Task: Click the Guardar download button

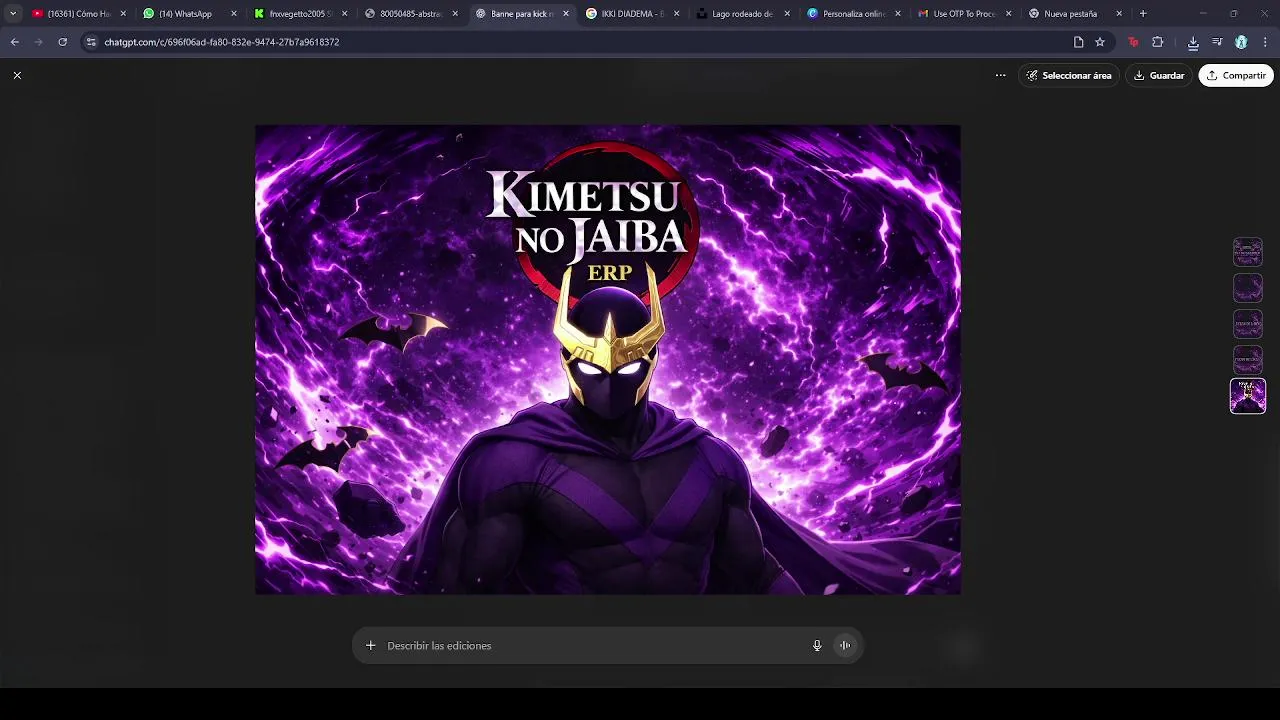Action: click(1159, 75)
